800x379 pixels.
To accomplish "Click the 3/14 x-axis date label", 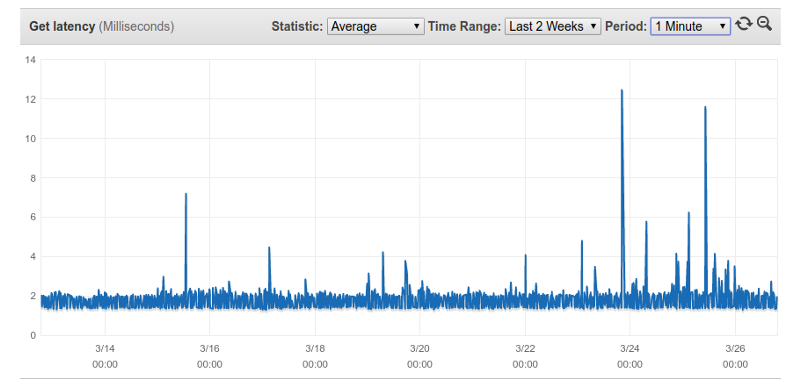I will [105, 349].
